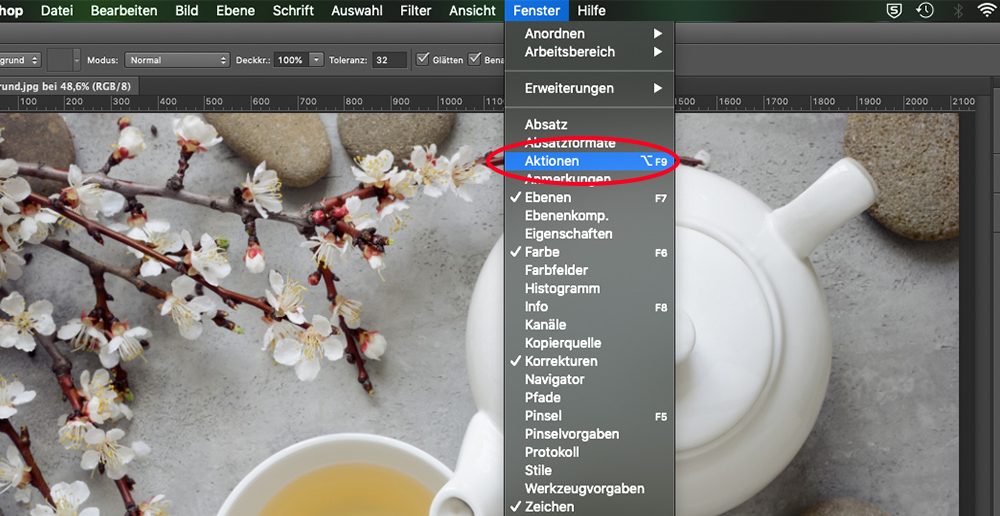
Task: Click the shield icon in menu bar
Action: click(895, 10)
